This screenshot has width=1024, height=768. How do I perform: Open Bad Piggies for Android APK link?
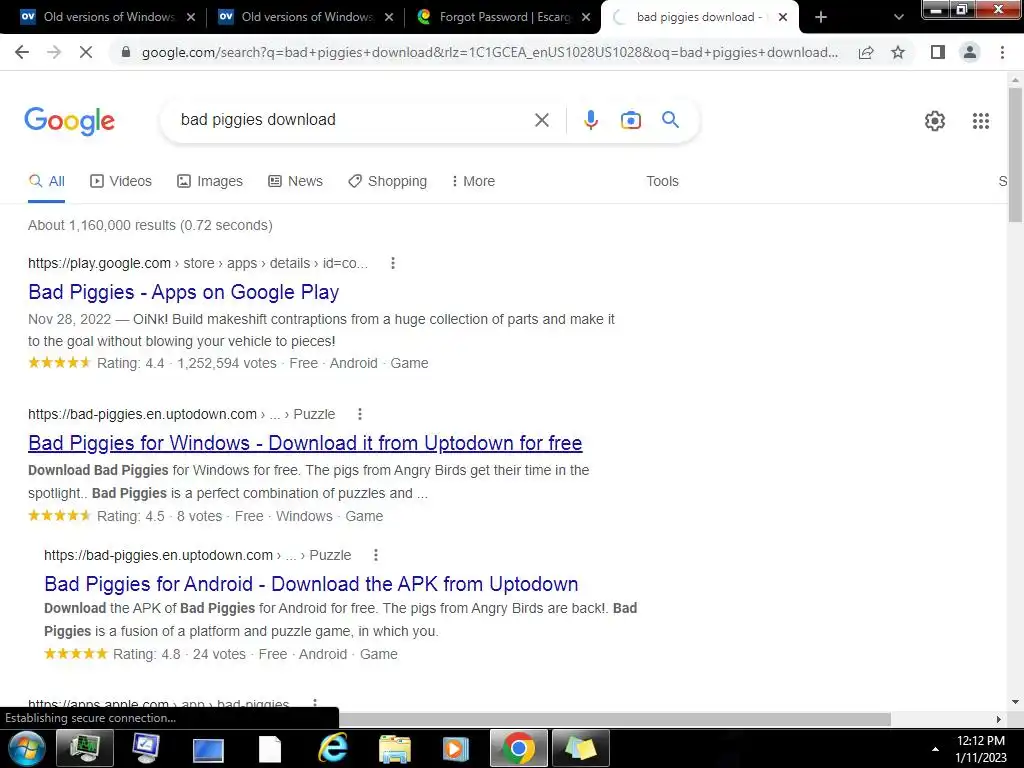coord(311,584)
